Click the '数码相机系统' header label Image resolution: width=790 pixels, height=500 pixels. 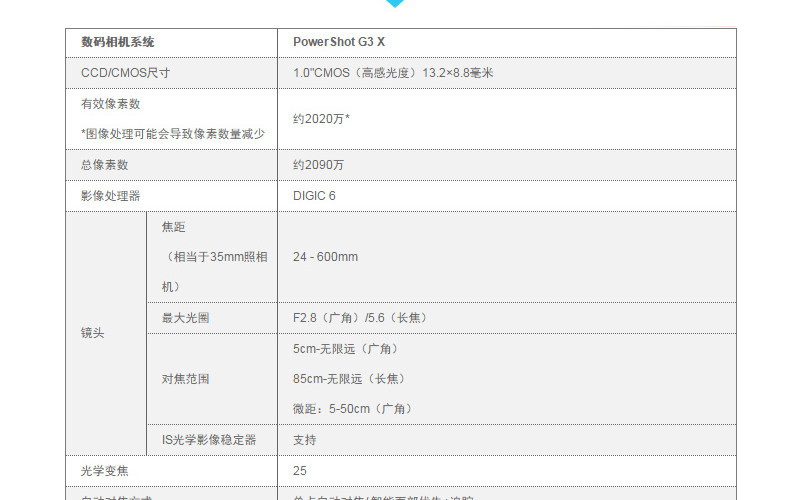click(x=117, y=42)
